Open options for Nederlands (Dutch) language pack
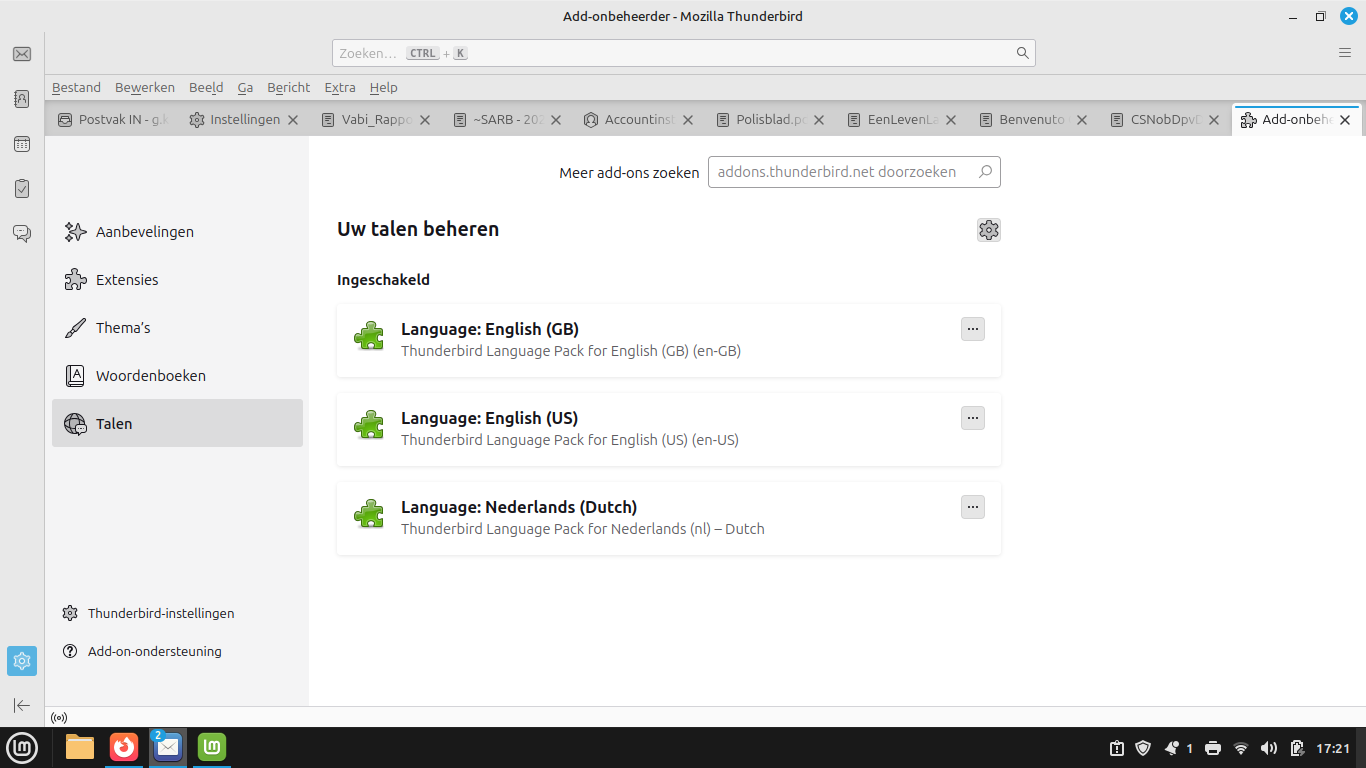 tap(973, 507)
